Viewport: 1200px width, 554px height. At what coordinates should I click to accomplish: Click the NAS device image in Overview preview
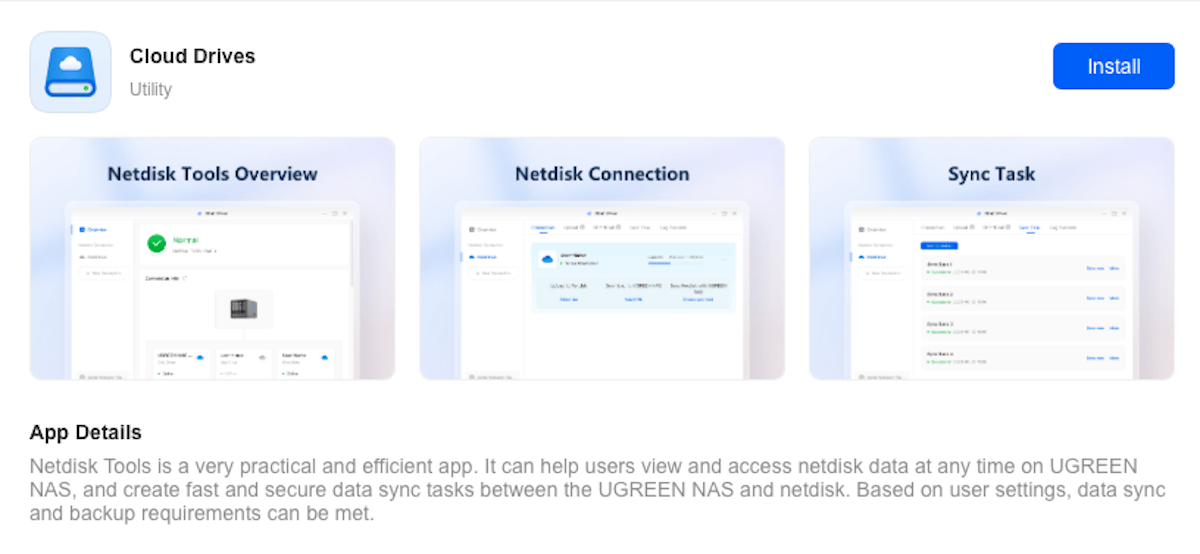tap(244, 309)
